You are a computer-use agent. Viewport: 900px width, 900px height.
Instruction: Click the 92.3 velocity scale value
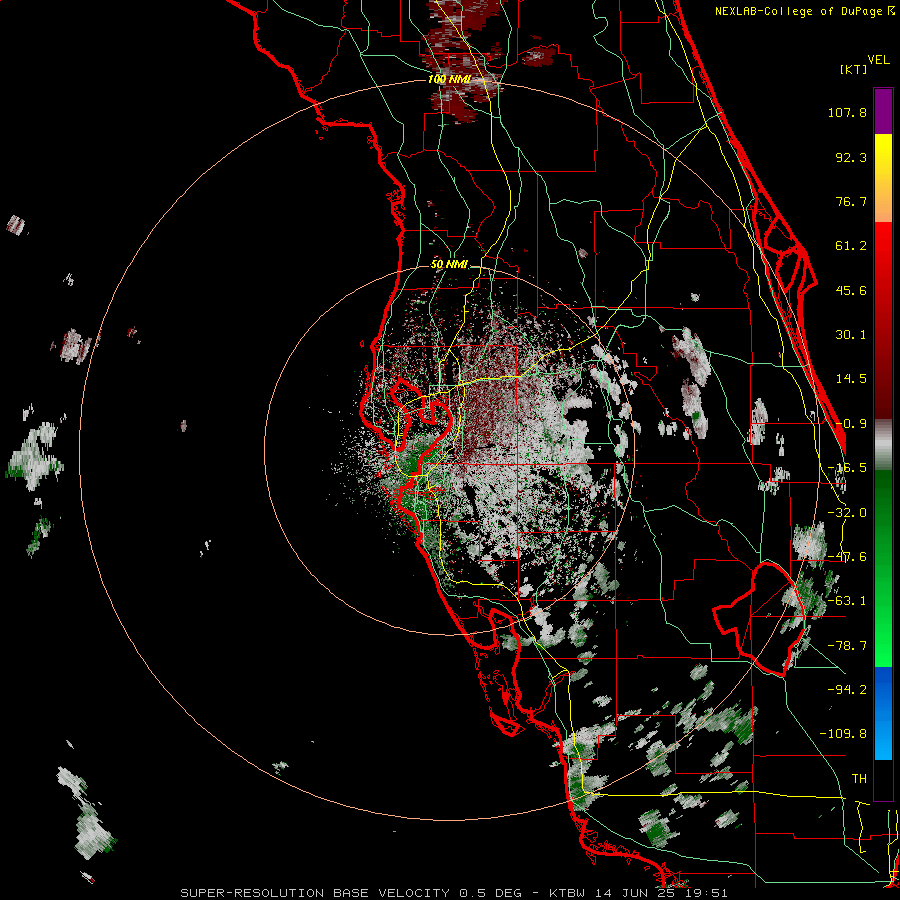(851, 157)
